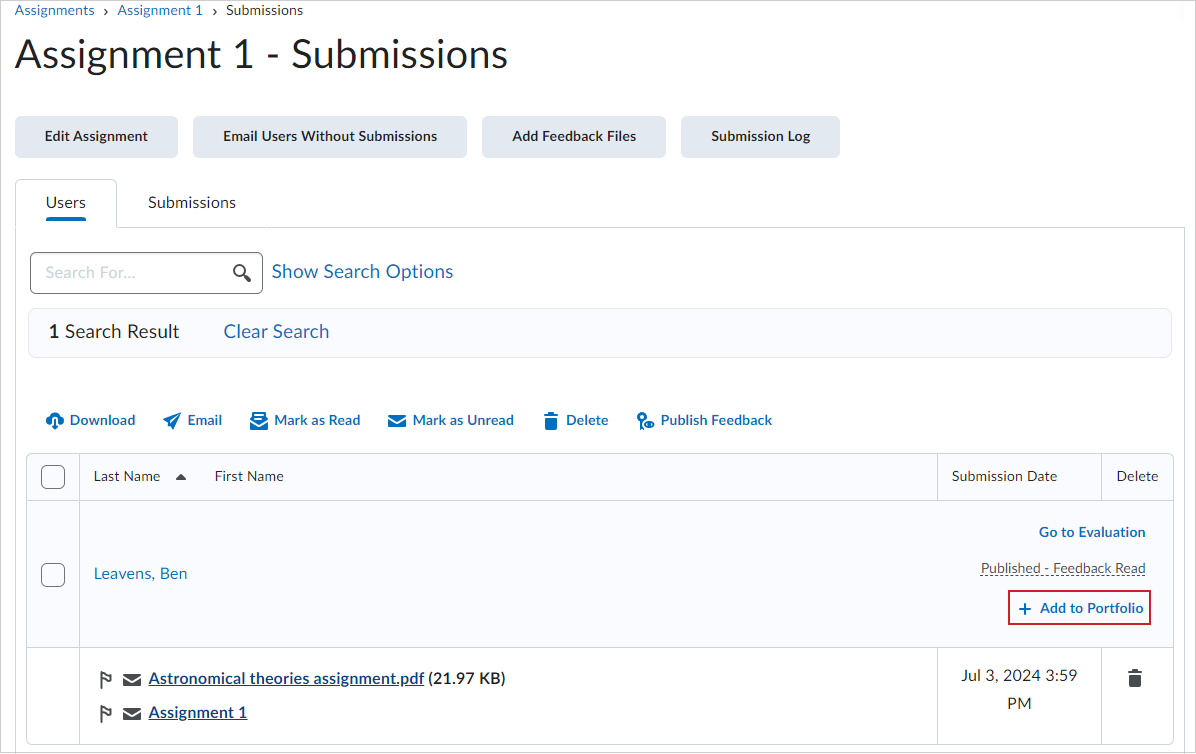Check the checkbox next to Leavens, Ben

pos(53,573)
